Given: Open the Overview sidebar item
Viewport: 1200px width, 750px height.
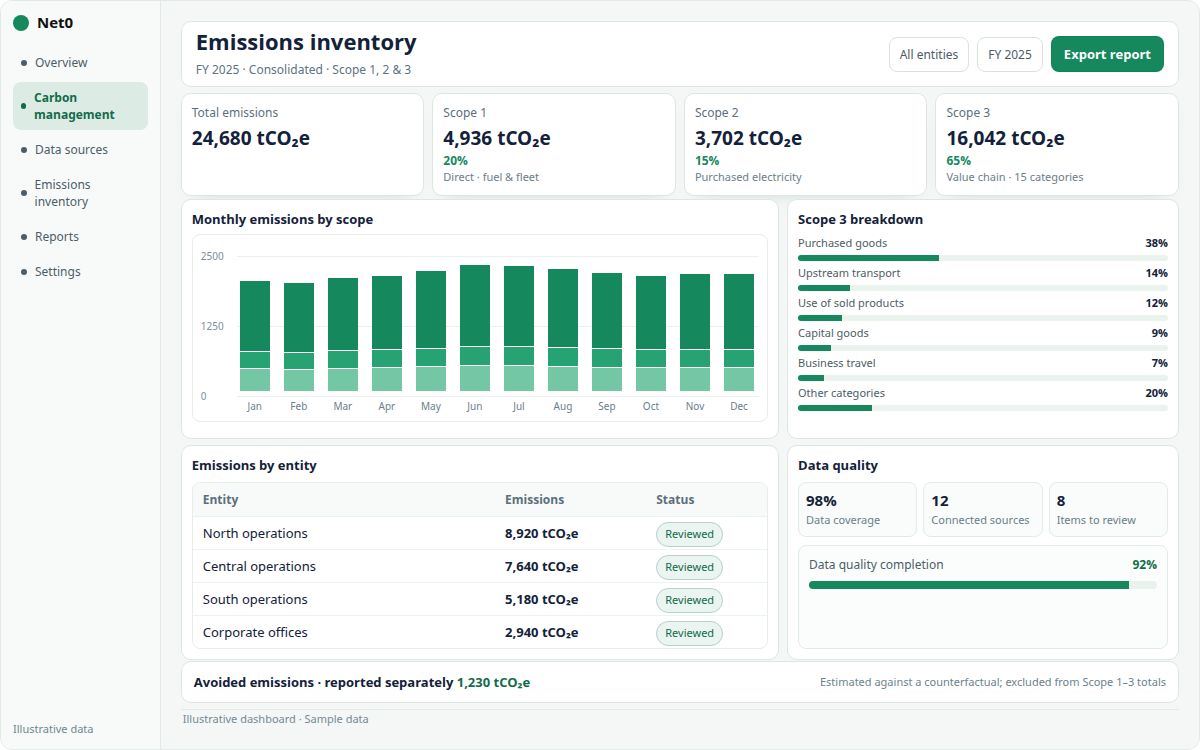Looking at the screenshot, I should (80, 62).
